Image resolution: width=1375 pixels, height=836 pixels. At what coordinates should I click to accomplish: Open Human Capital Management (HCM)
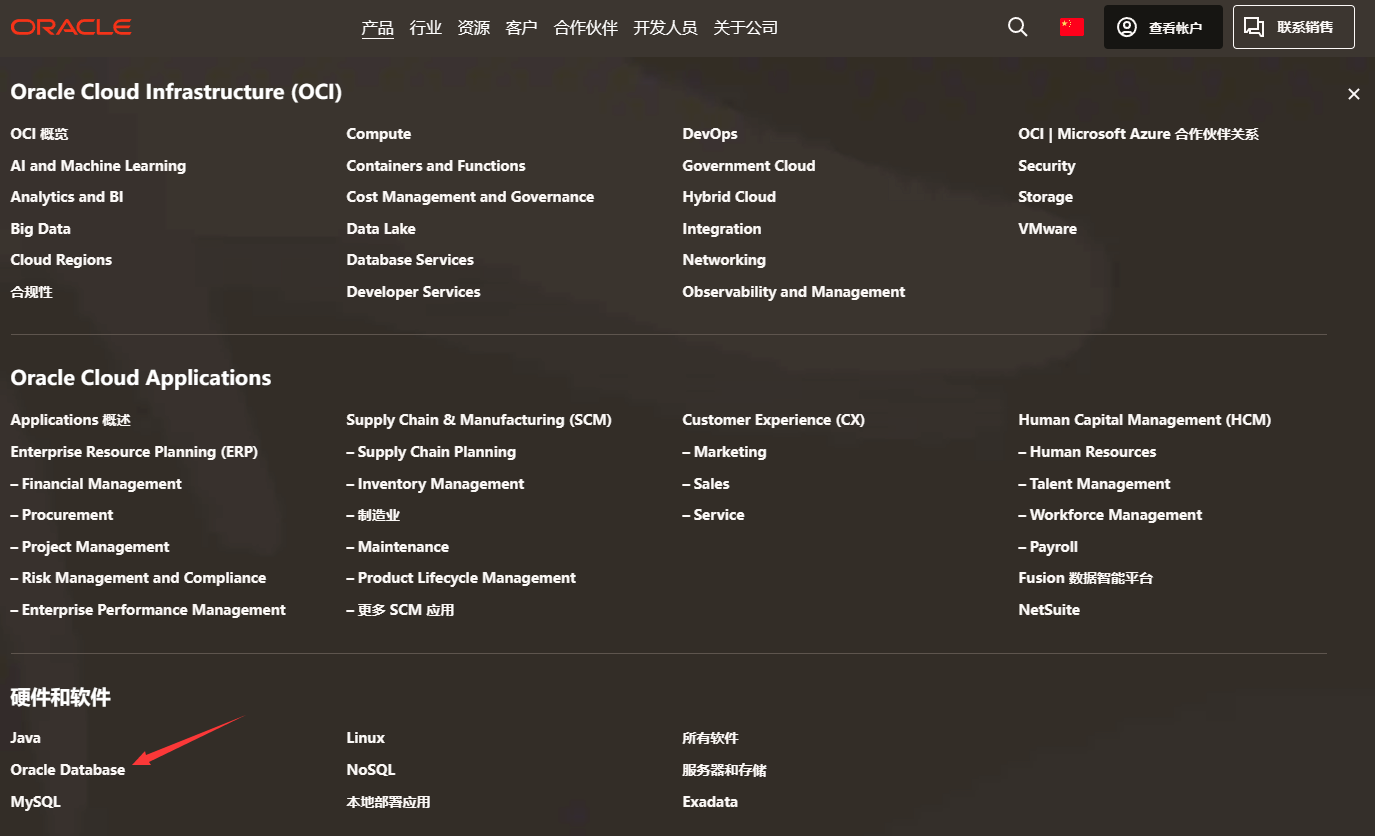1145,420
